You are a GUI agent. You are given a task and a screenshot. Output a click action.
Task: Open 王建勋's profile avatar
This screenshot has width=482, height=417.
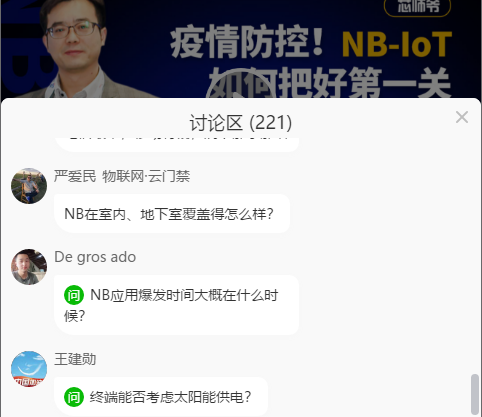click(x=29, y=369)
